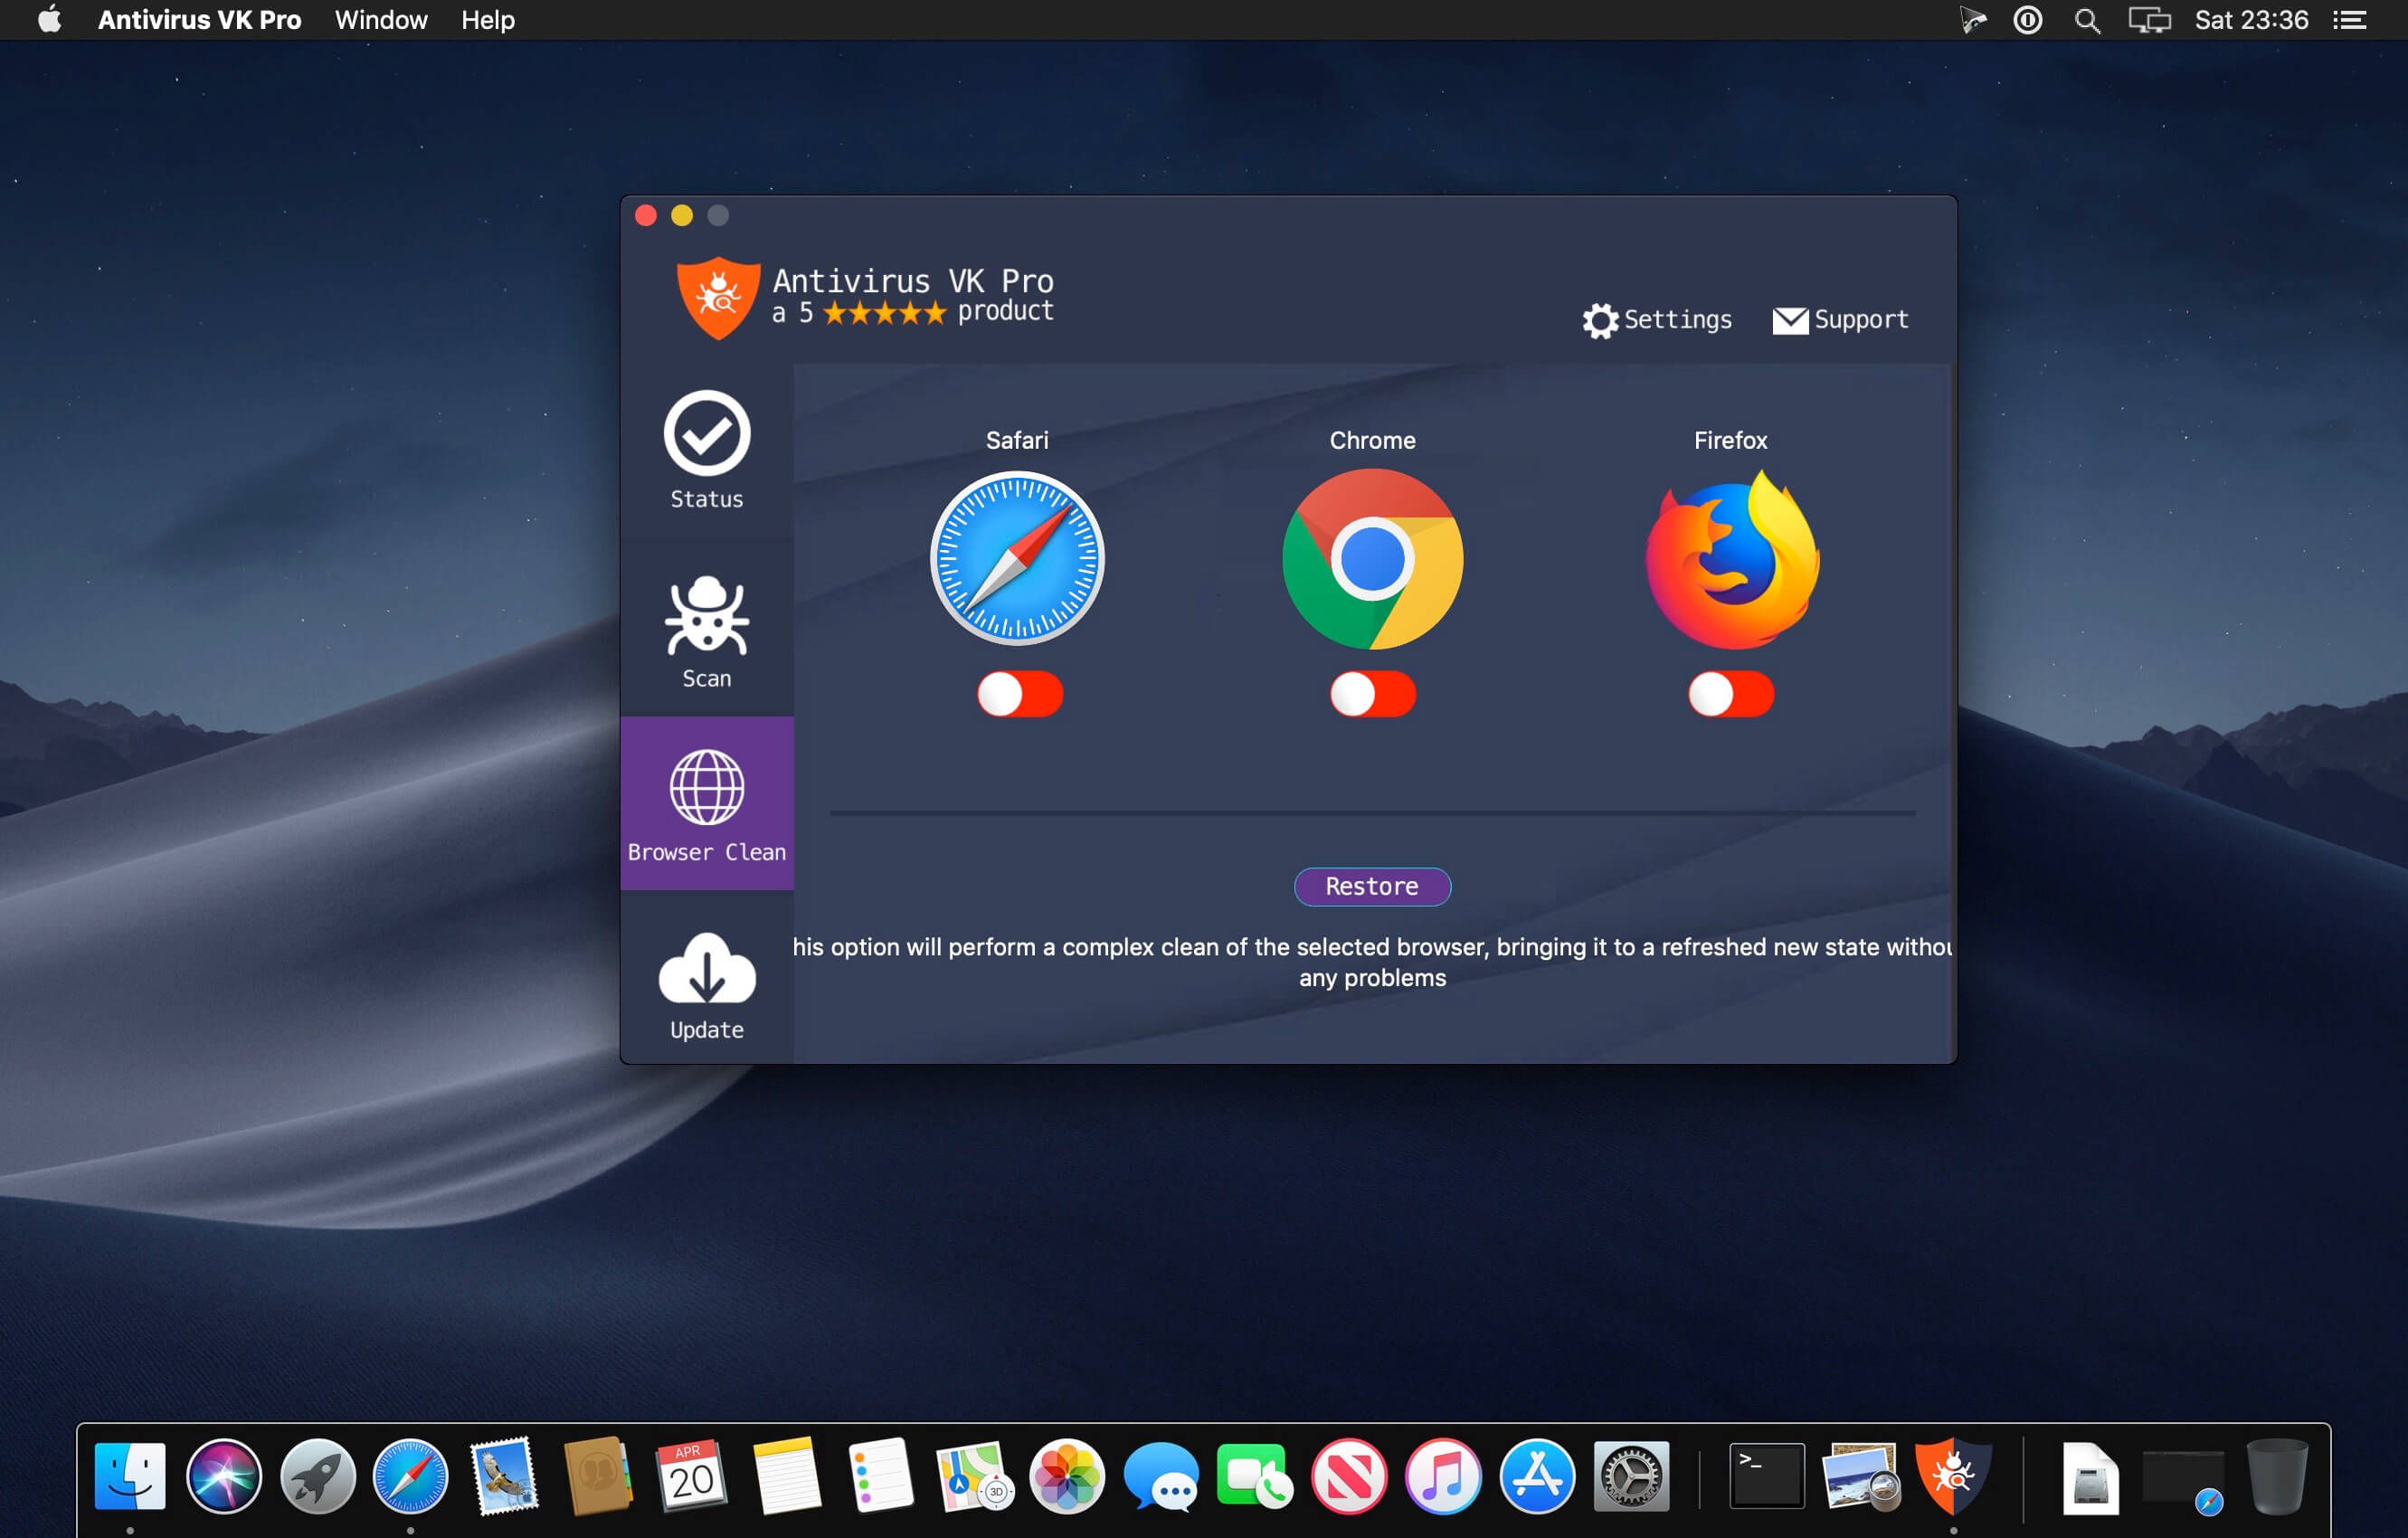The height and width of the screenshot is (1538, 2408).
Task: Open iTunes music app from the Dock
Action: click(1442, 1476)
